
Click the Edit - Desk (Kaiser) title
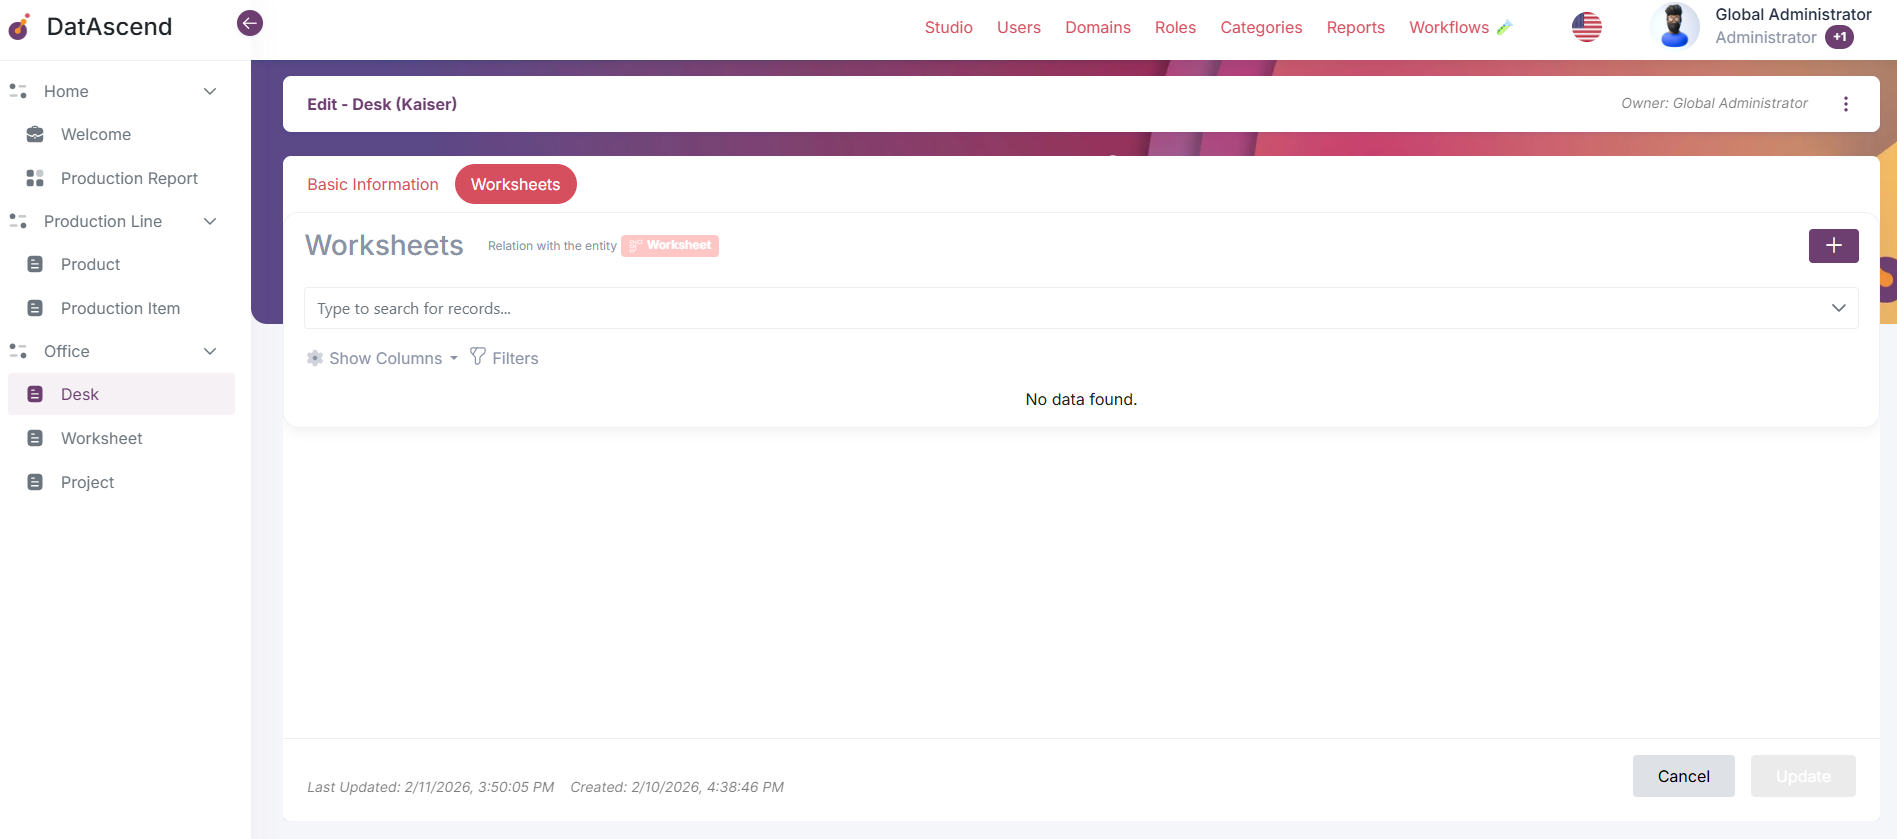(x=382, y=104)
